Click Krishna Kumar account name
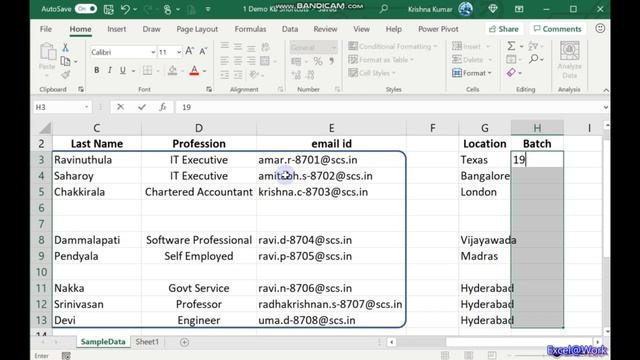The height and width of the screenshot is (360, 640). click(429, 9)
